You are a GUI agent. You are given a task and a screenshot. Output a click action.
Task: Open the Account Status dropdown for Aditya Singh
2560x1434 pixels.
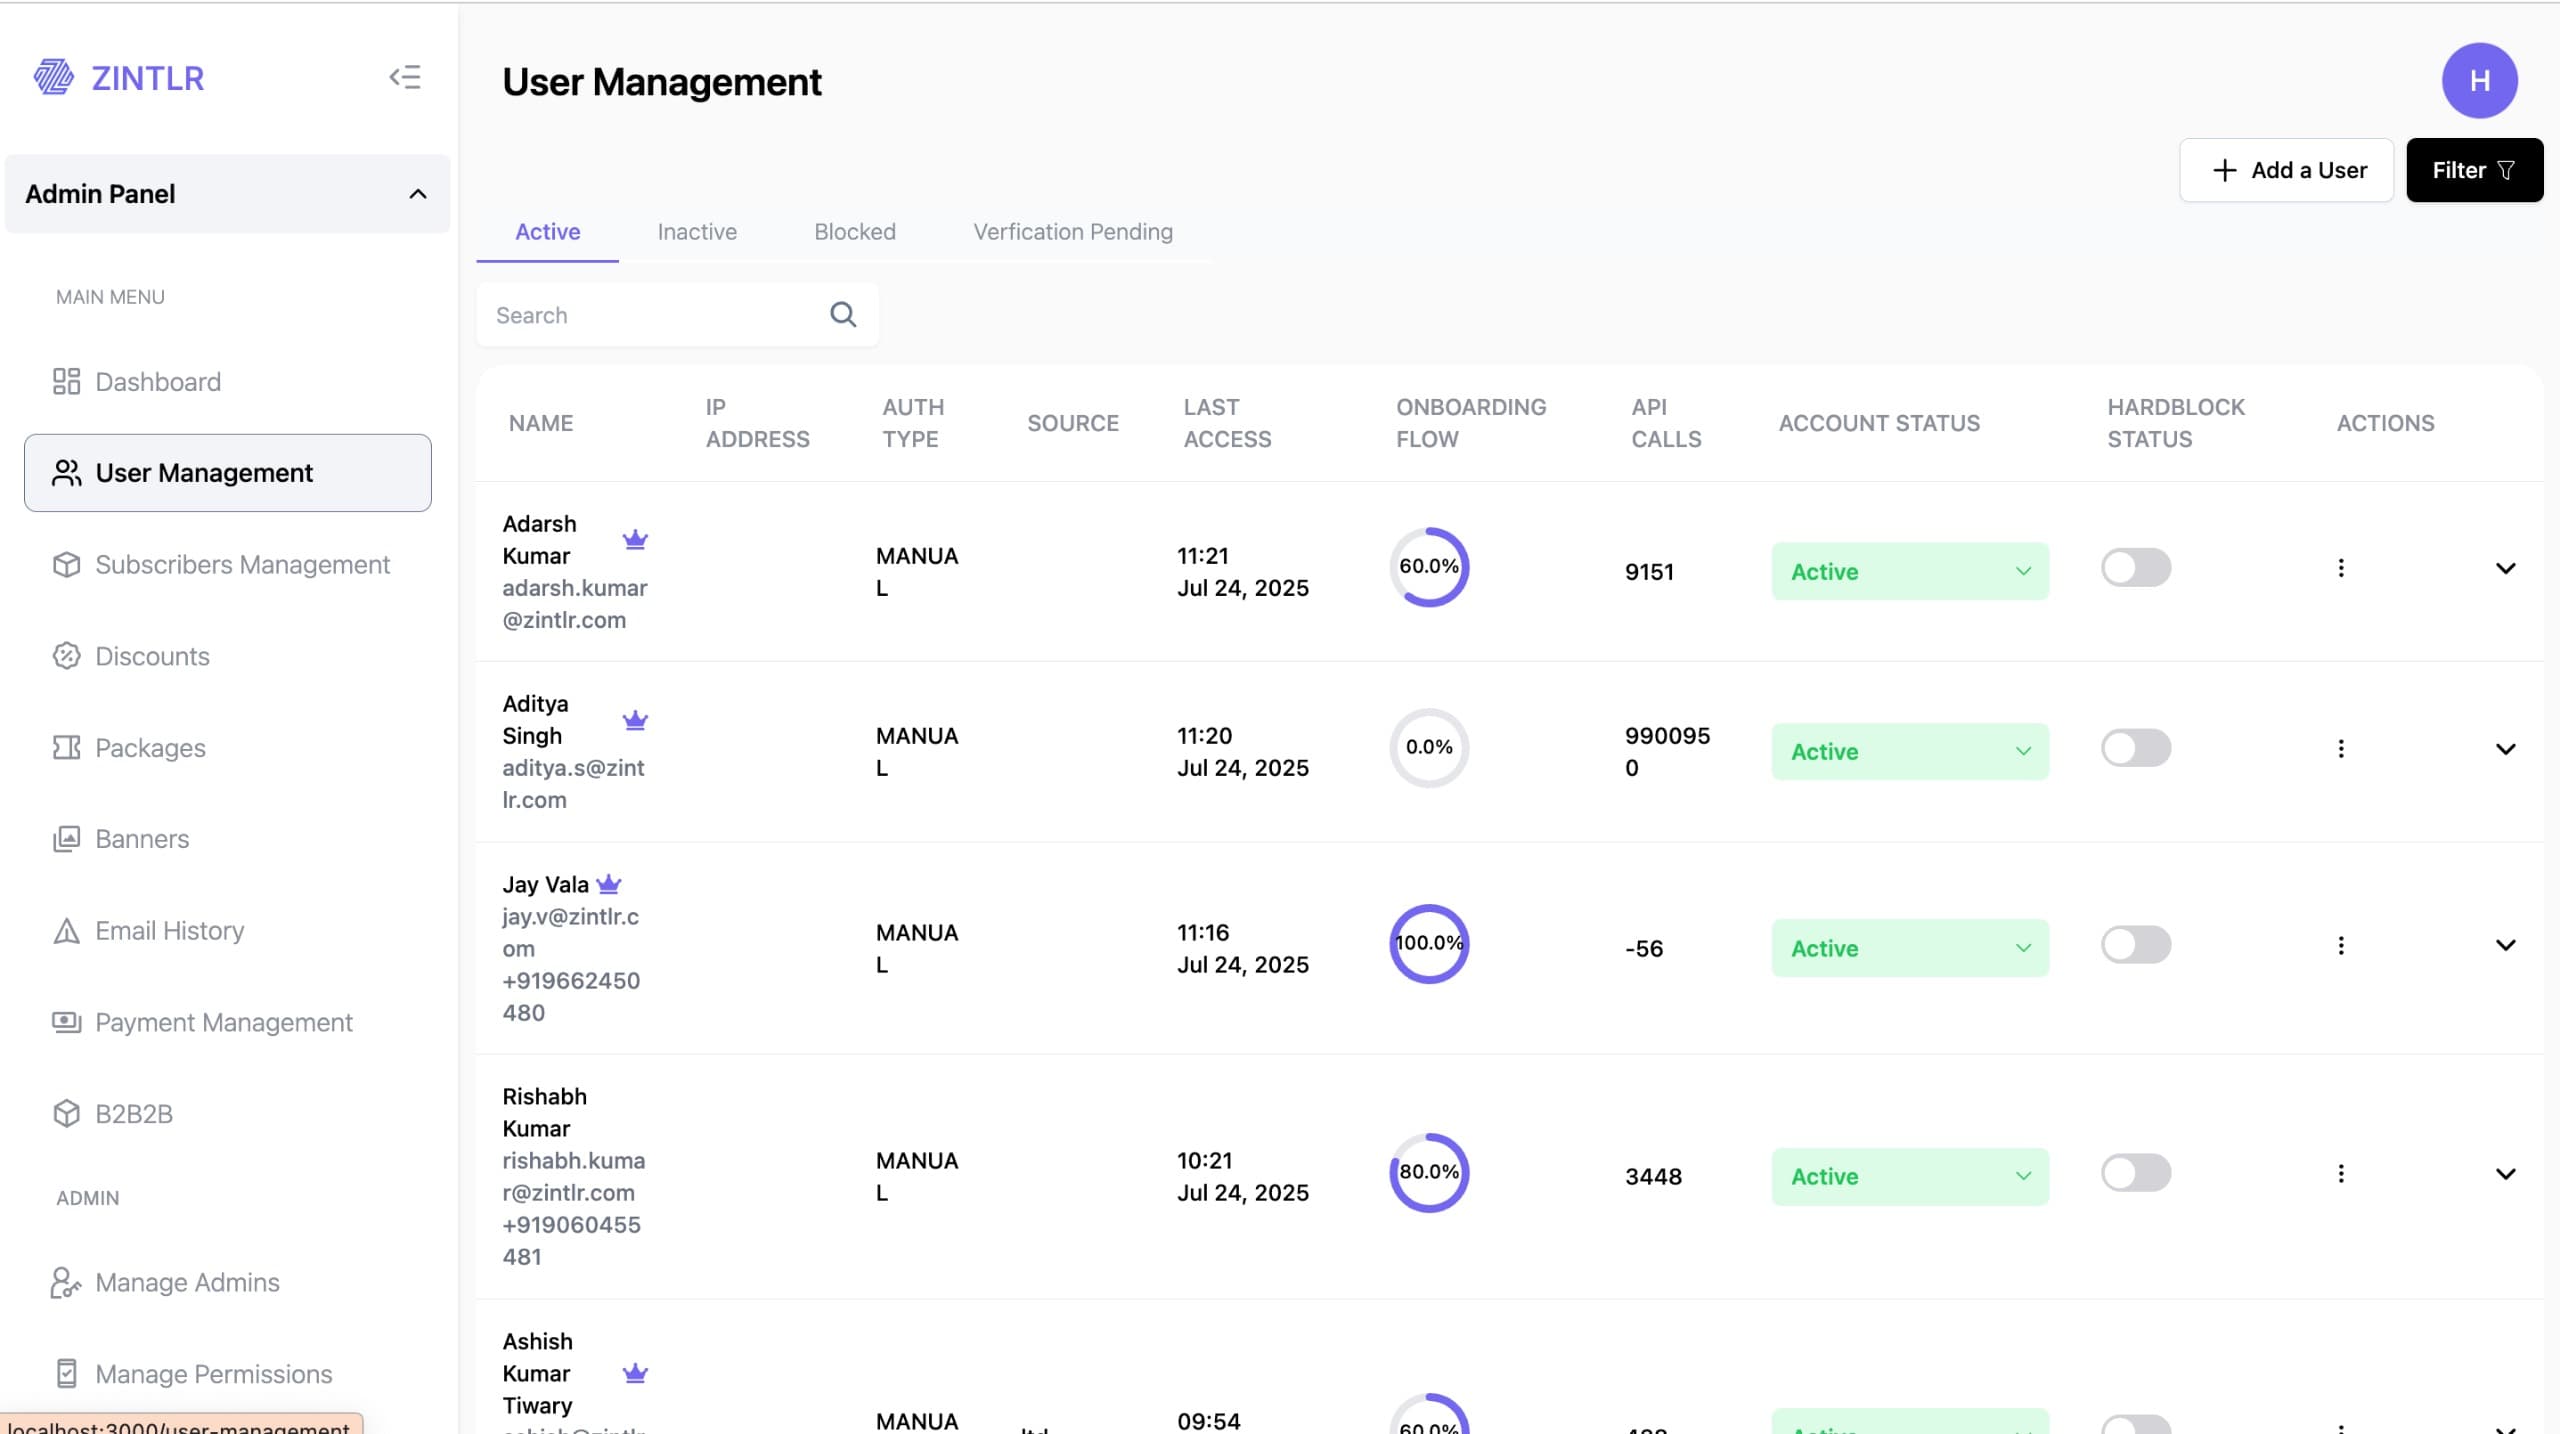[x=1908, y=751]
